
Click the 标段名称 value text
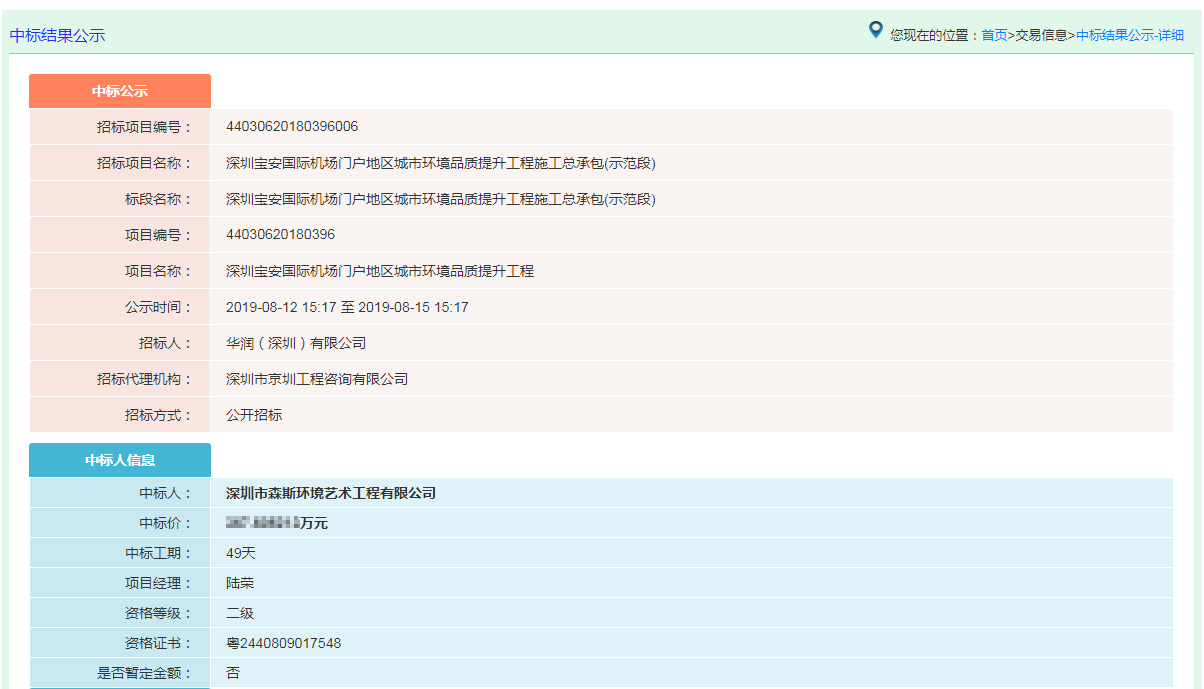(440, 199)
